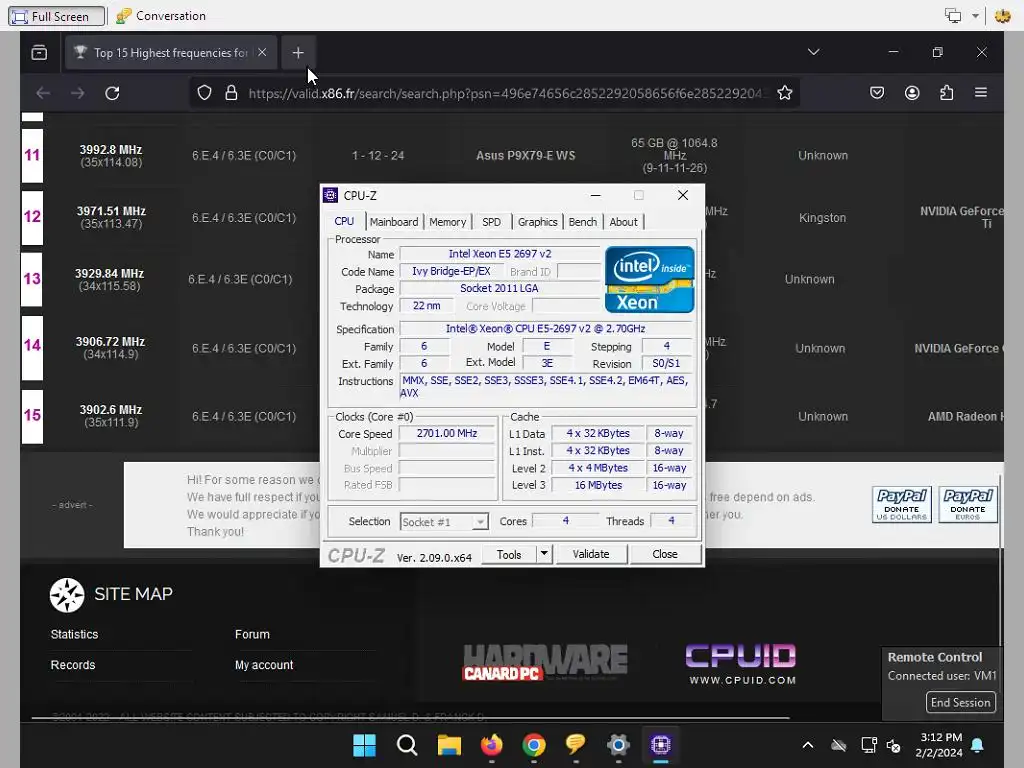This screenshot has height=768, width=1024.
Task: Open the Settings gear in taskbar
Action: [x=618, y=745]
